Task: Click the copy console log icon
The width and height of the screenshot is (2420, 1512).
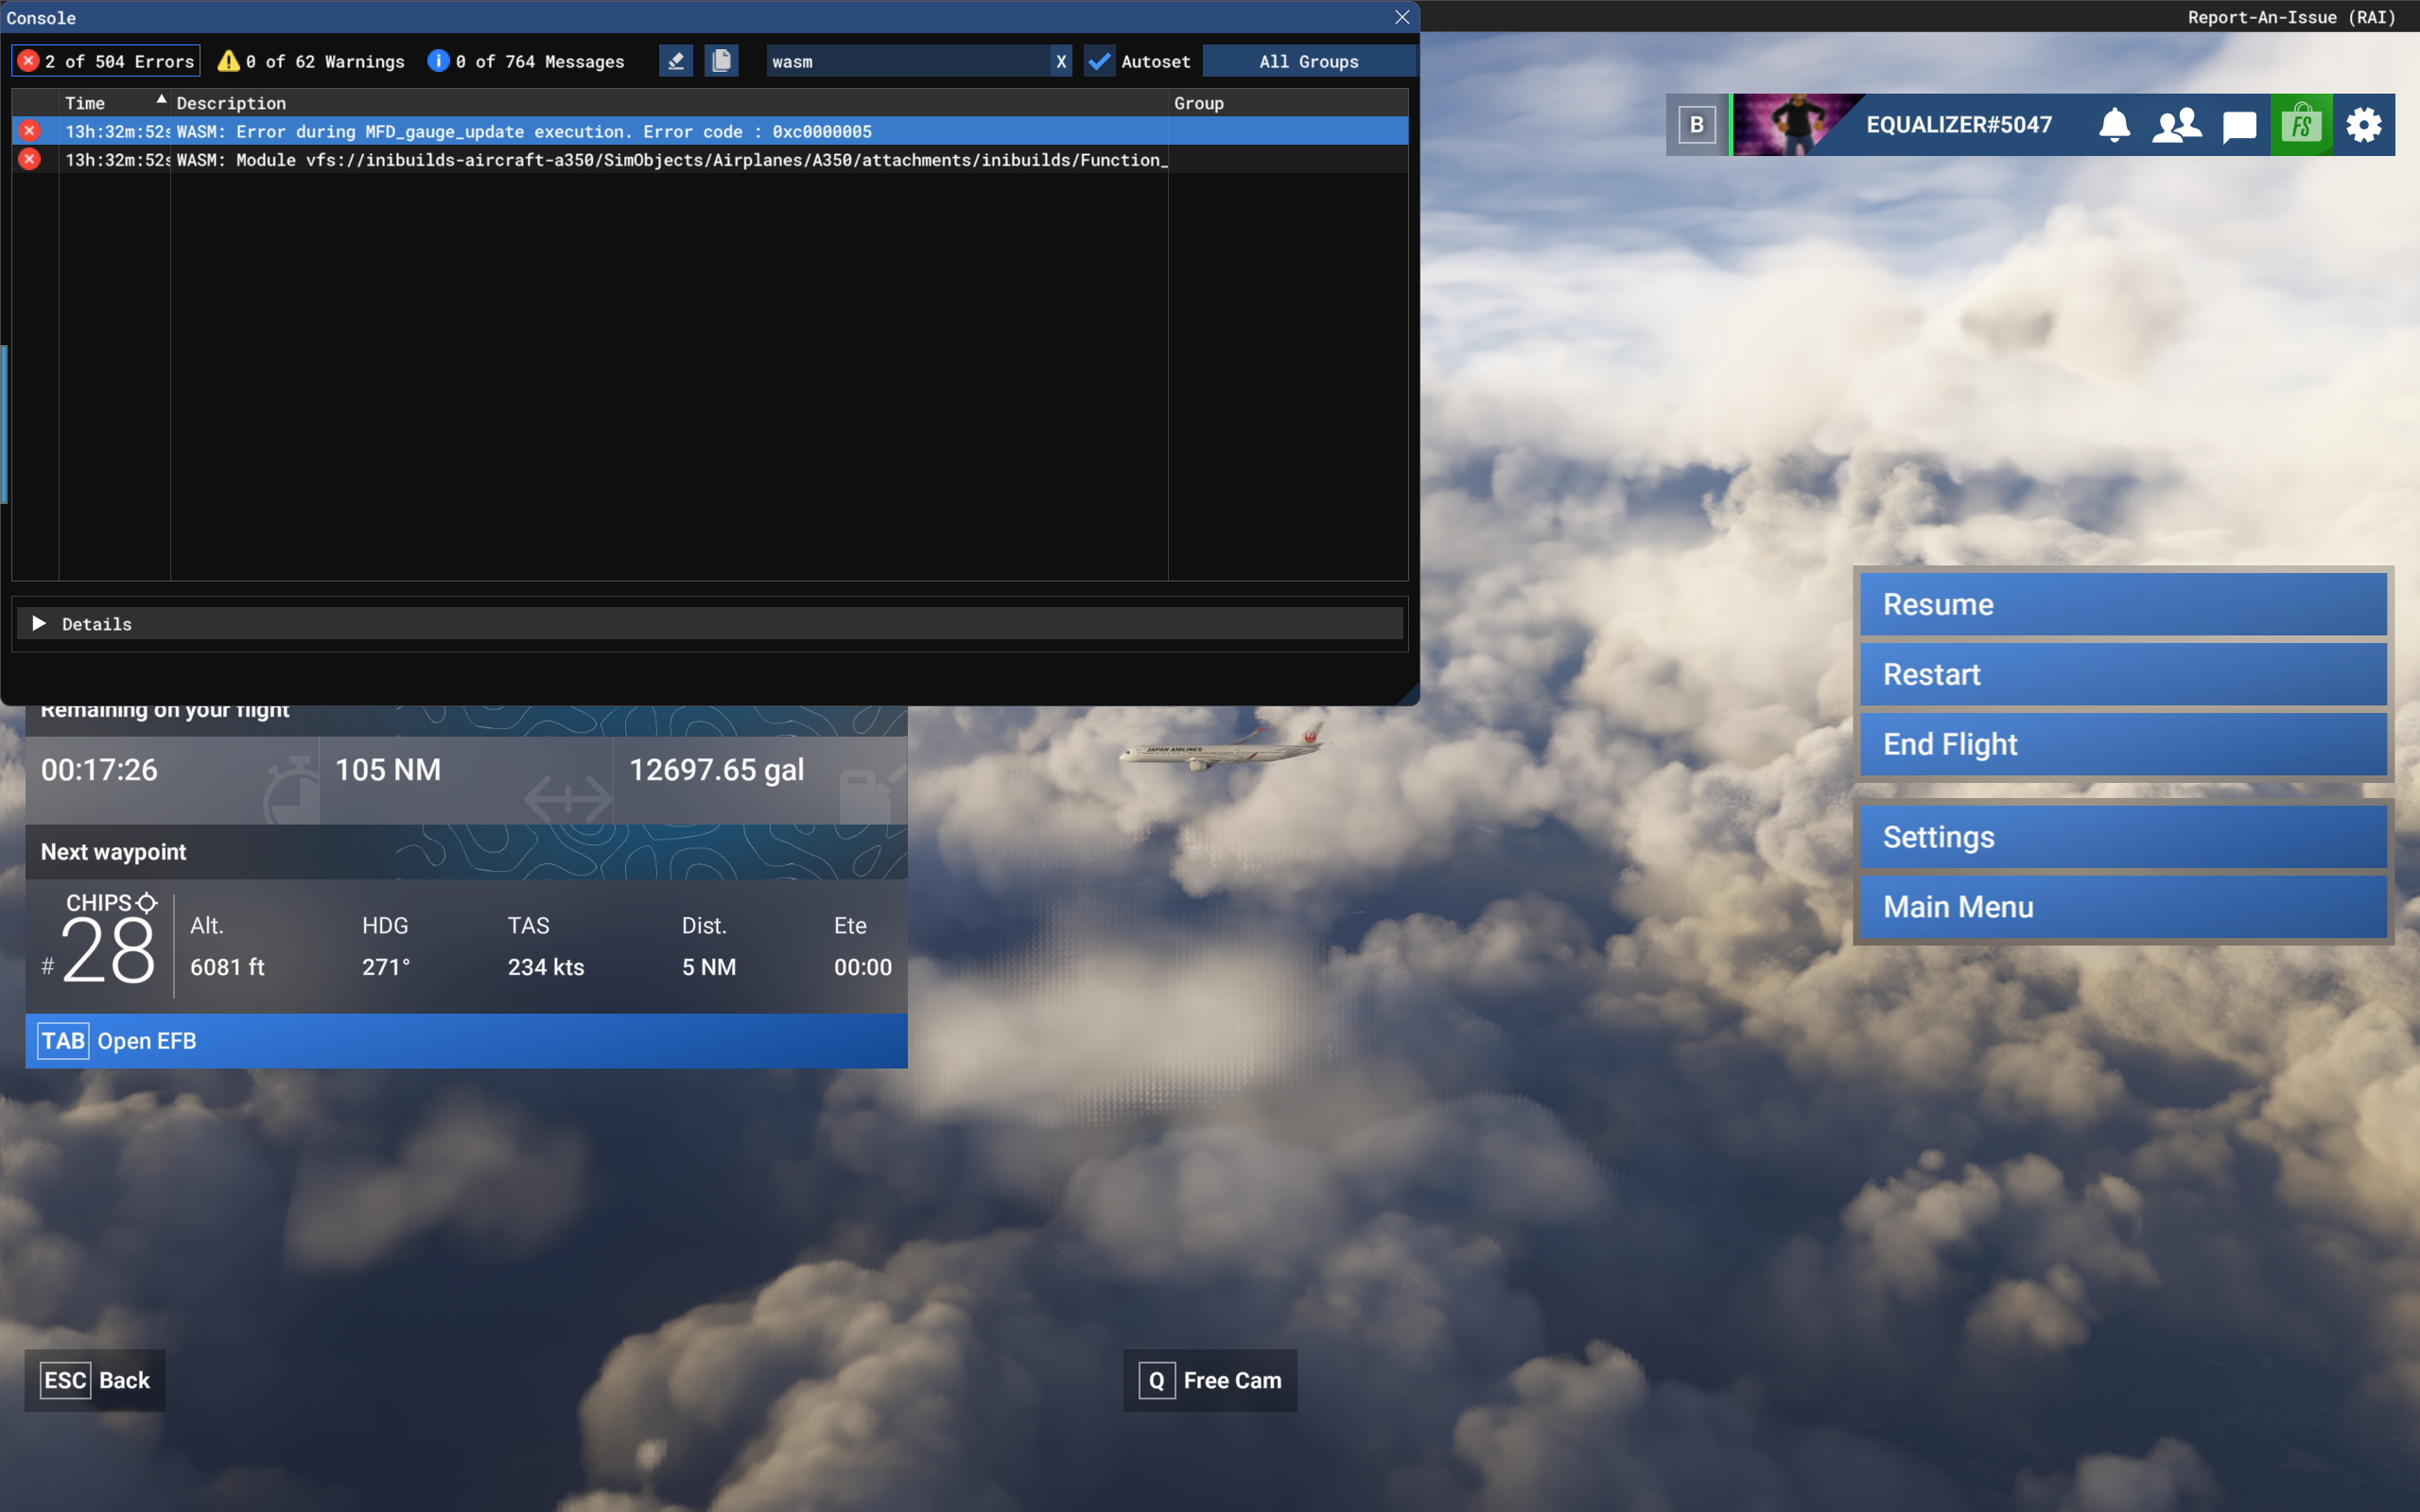Action: click(x=721, y=61)
